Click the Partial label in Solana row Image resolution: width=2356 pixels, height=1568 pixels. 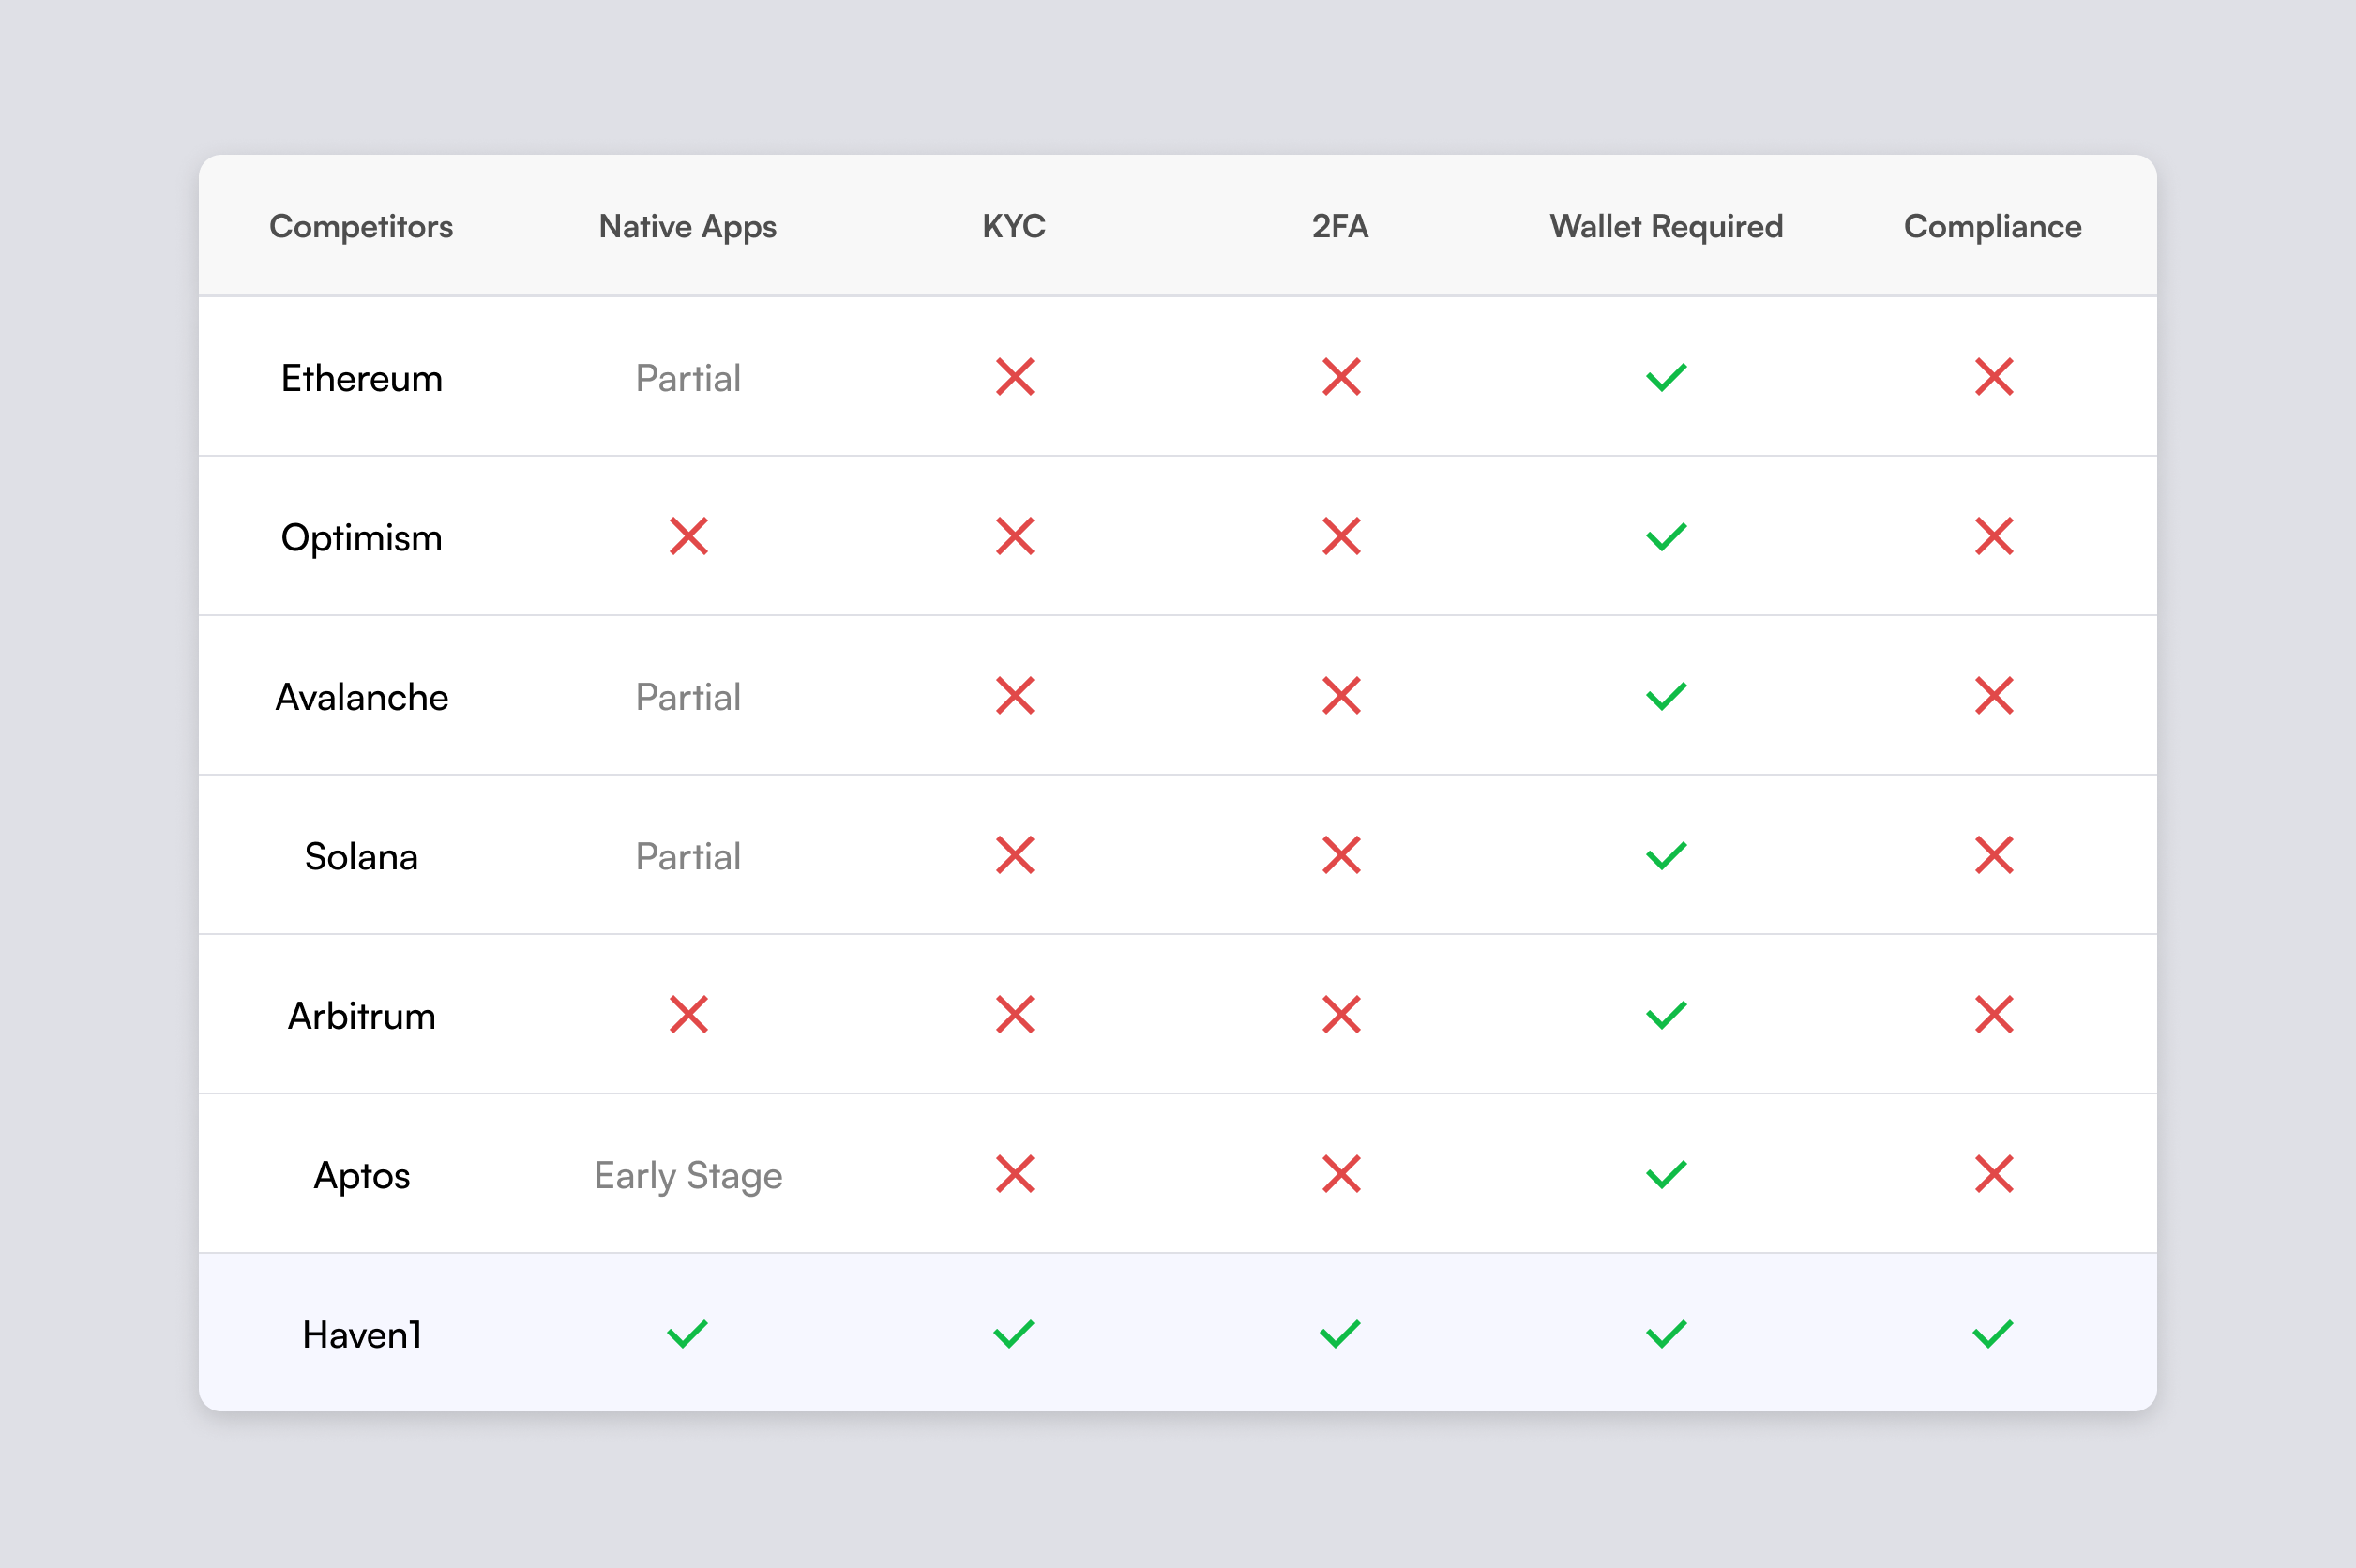coord(688,856)
